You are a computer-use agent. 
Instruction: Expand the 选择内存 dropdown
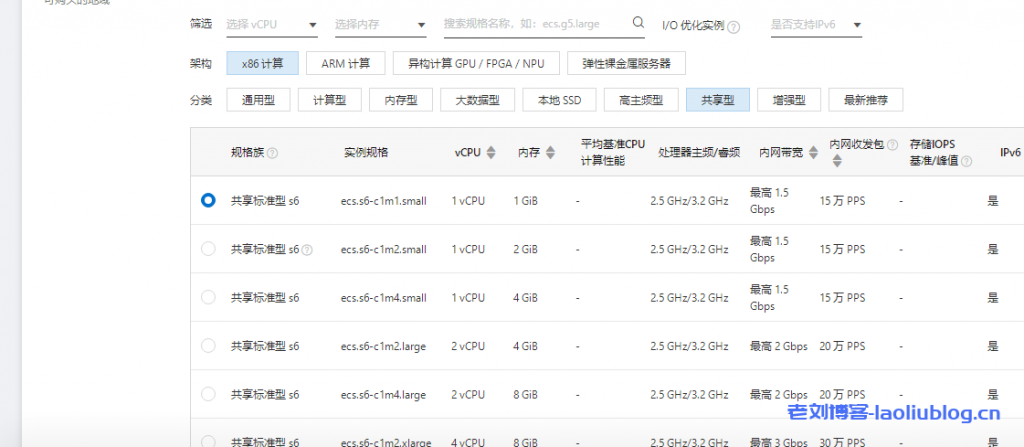[x=379, y=24]
